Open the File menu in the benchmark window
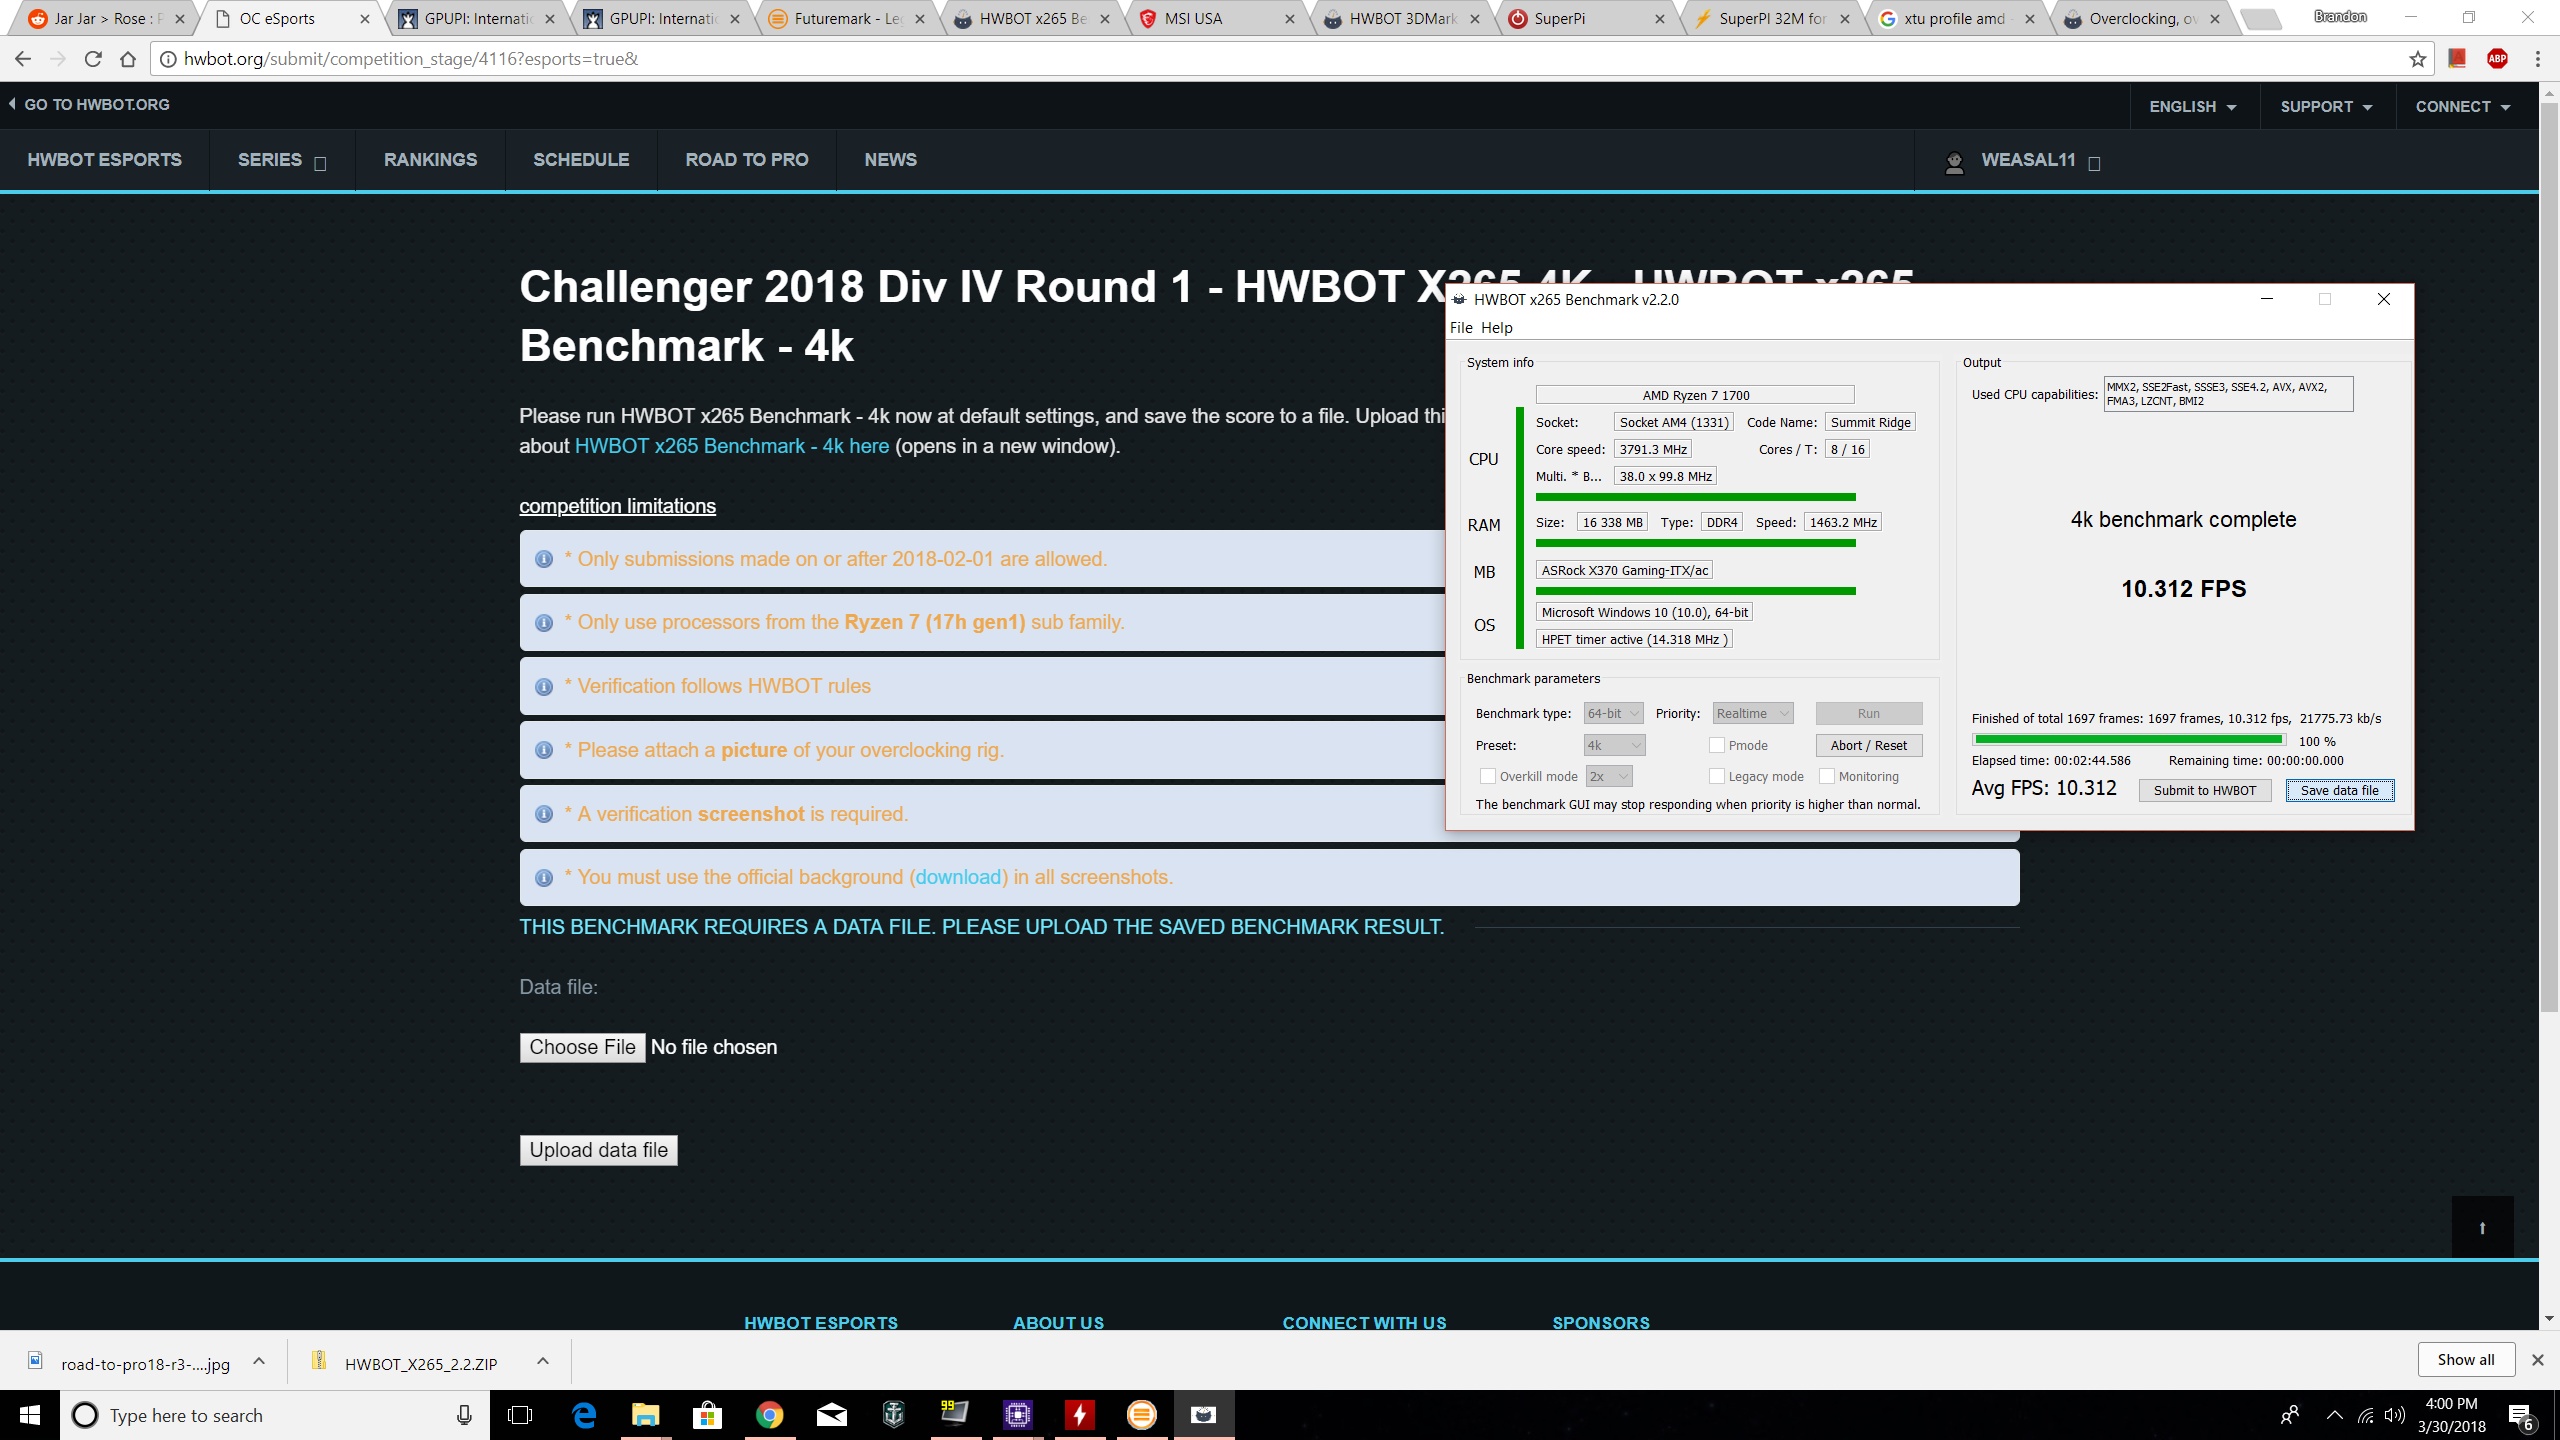The width and height of the screenshot is (2560, 1440). [x=1461, y=328]
